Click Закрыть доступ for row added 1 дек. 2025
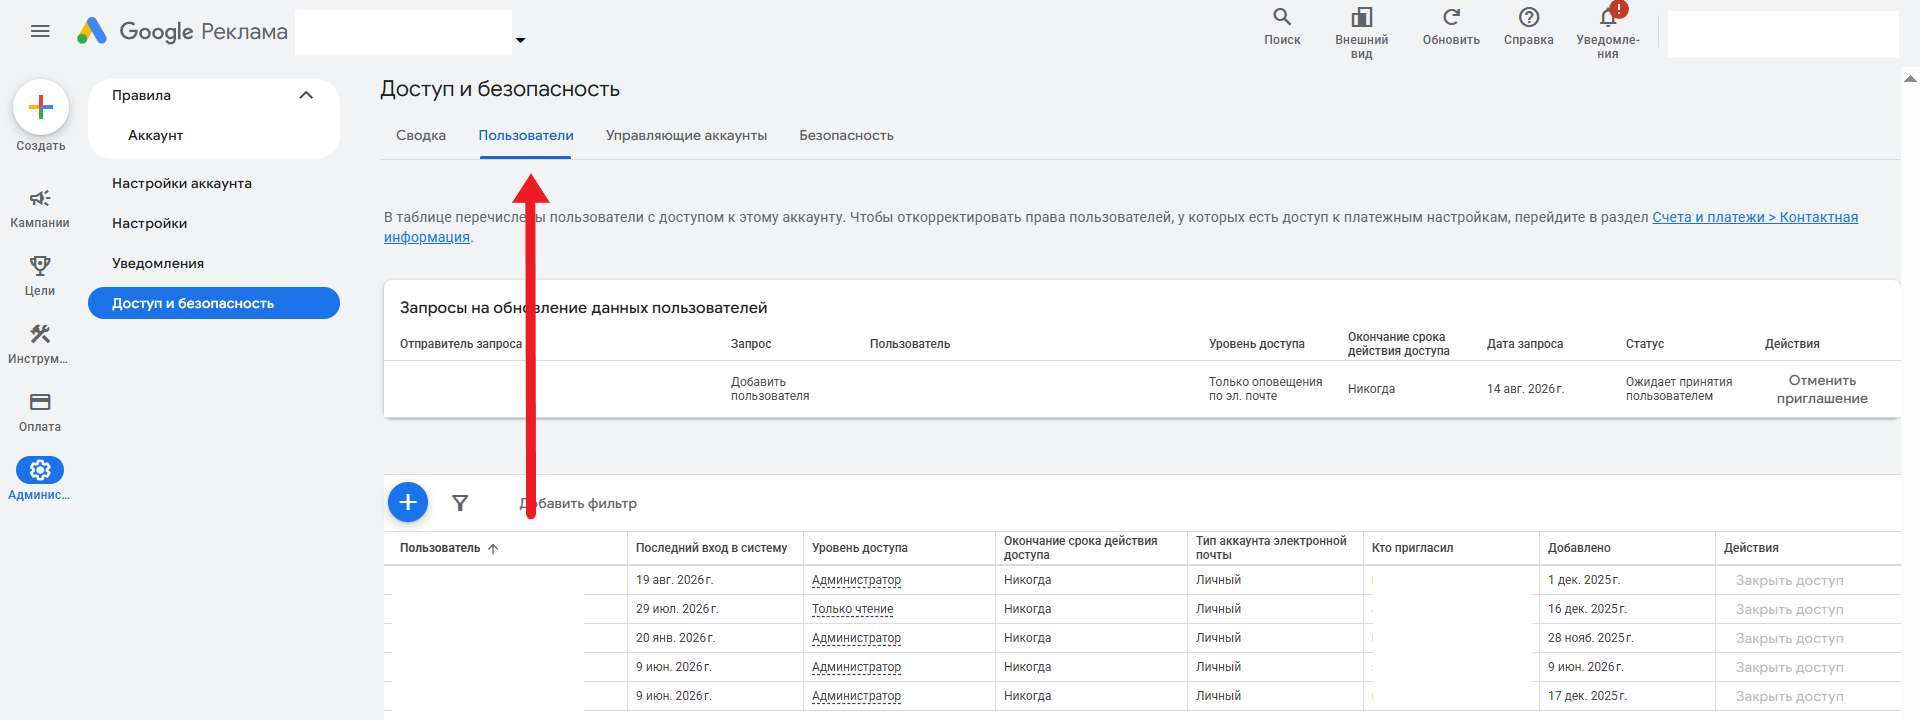This screenshot has width=1920, height=720. tap(1789, 580)
